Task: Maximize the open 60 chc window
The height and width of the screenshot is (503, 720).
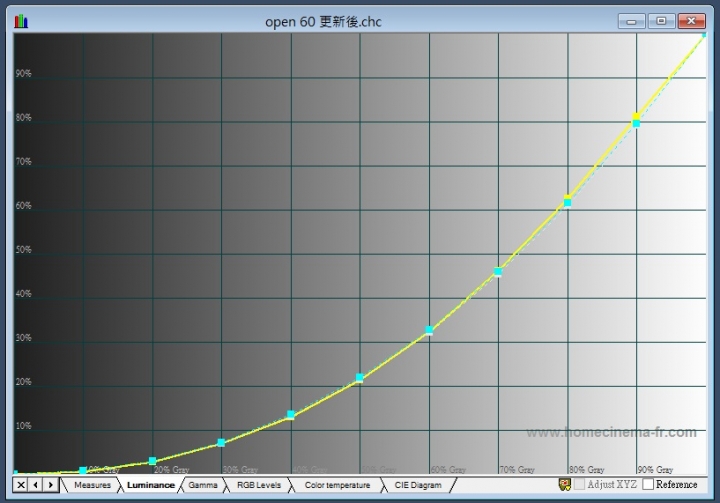Action: (x=661, y=21)
